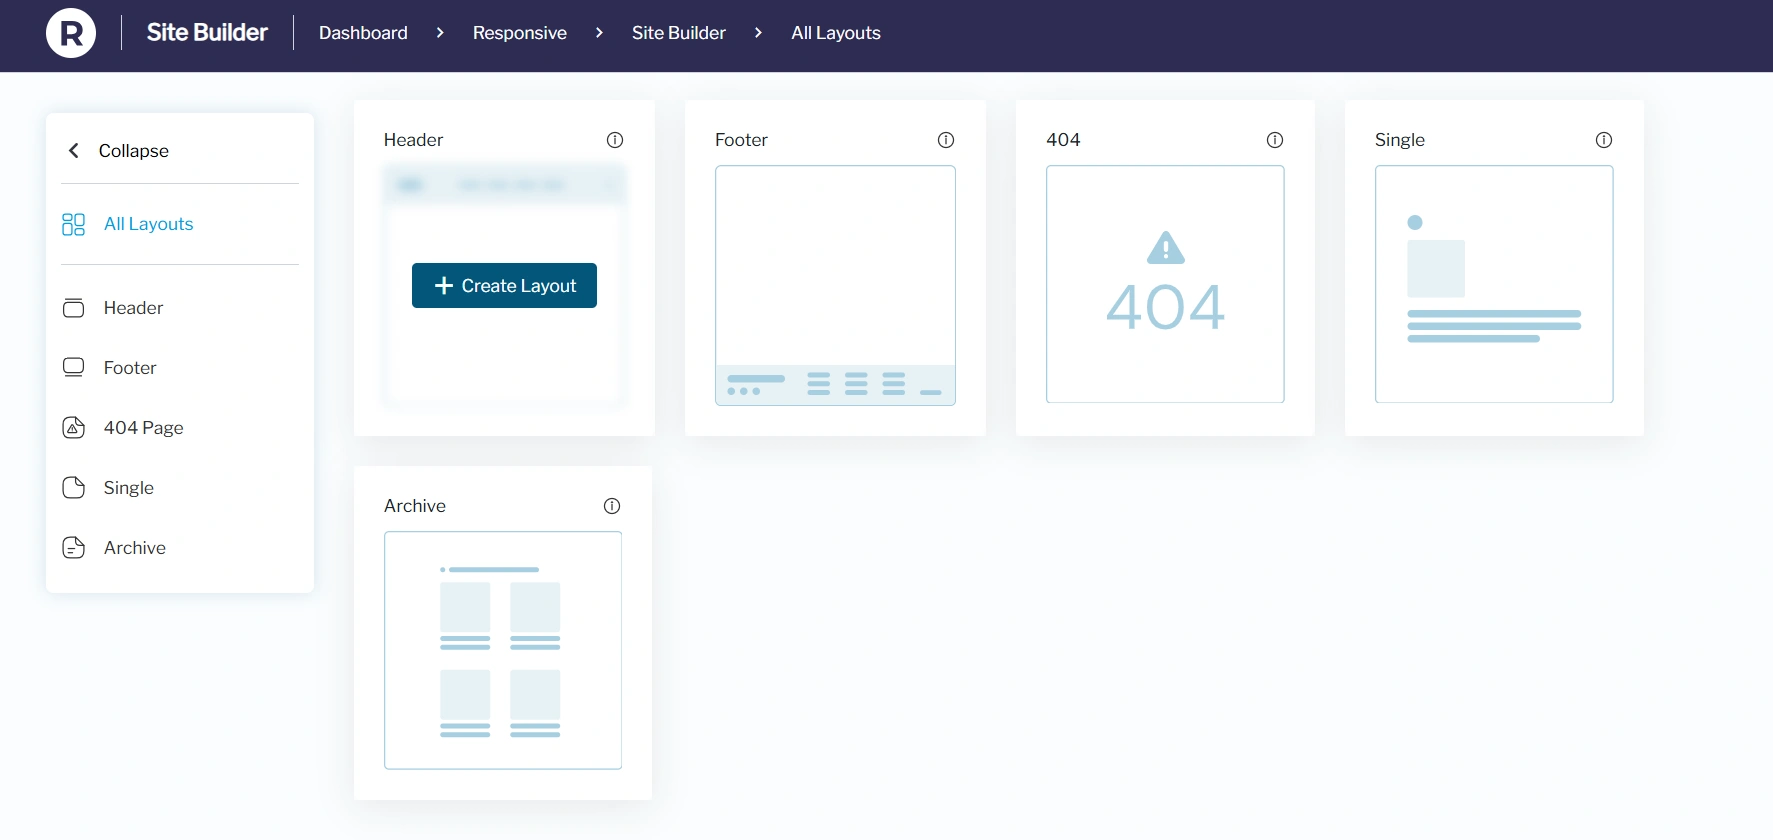This screenshot has width=1773, height=840.
Task: Click the 404 Page sidebar icon
Action: [x=73, y=428]
